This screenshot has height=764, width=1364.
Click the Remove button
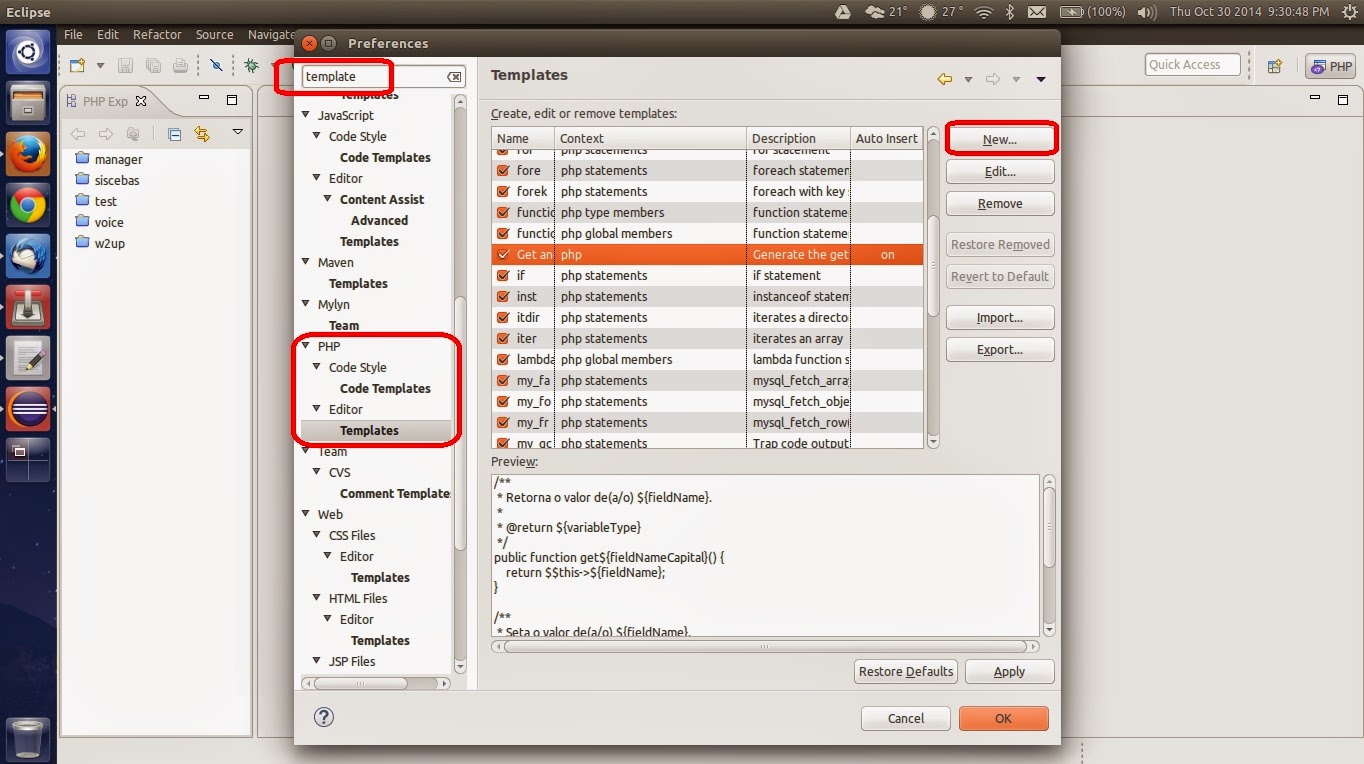point(1000,203)
